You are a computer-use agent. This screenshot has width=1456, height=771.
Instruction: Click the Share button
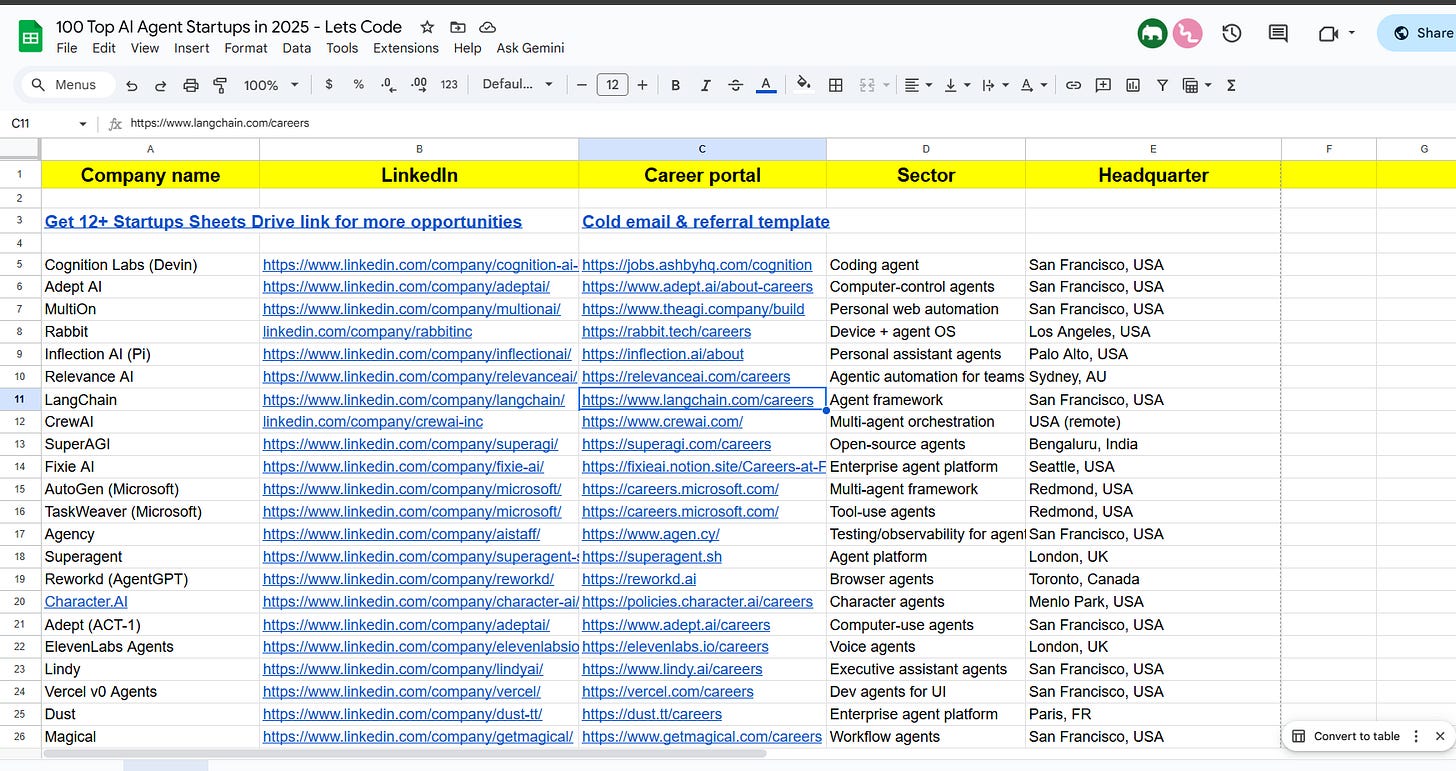(1418, 33)
